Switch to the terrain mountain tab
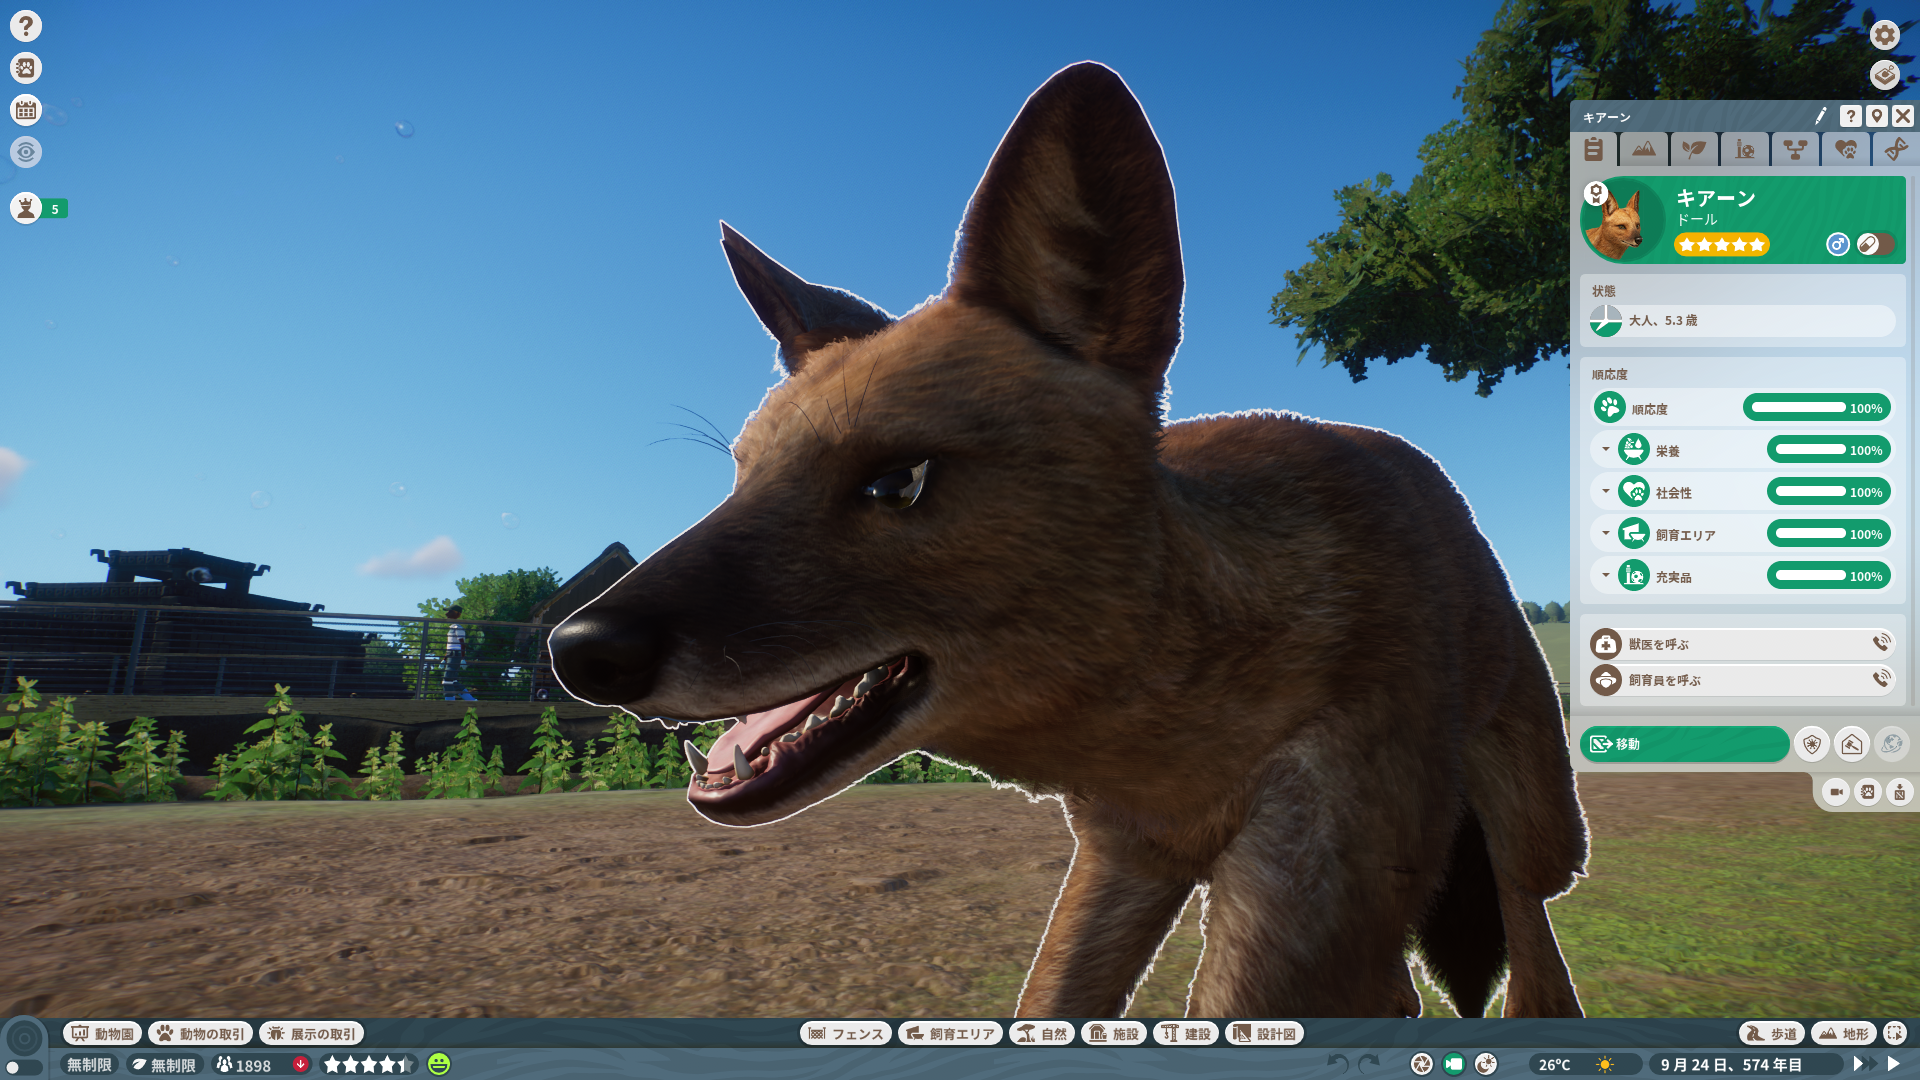 [x=1644, y=149]
